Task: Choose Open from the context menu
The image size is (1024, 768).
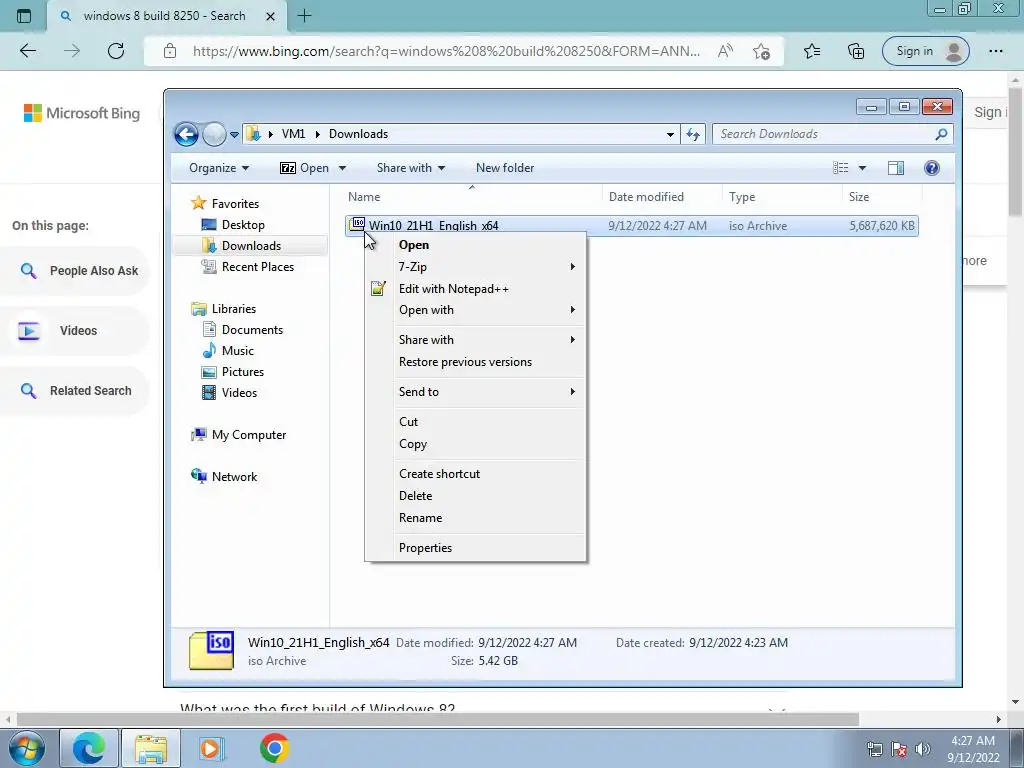Action: tap(475, 245)
